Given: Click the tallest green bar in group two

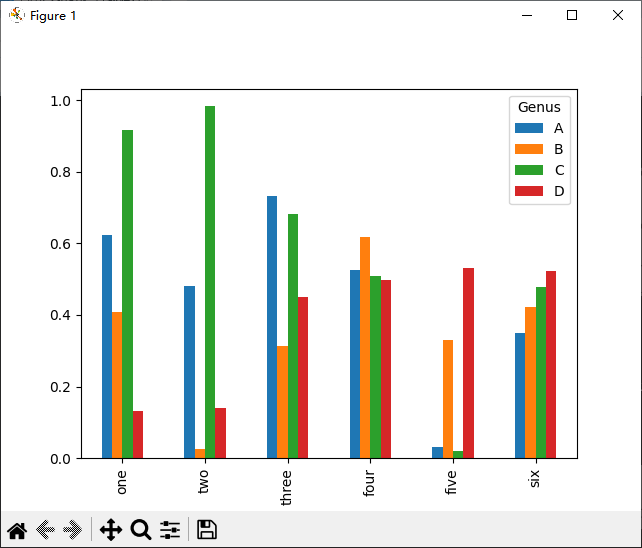Looking at the screenshot, I should pyautogui.click(x=210, y=282).
